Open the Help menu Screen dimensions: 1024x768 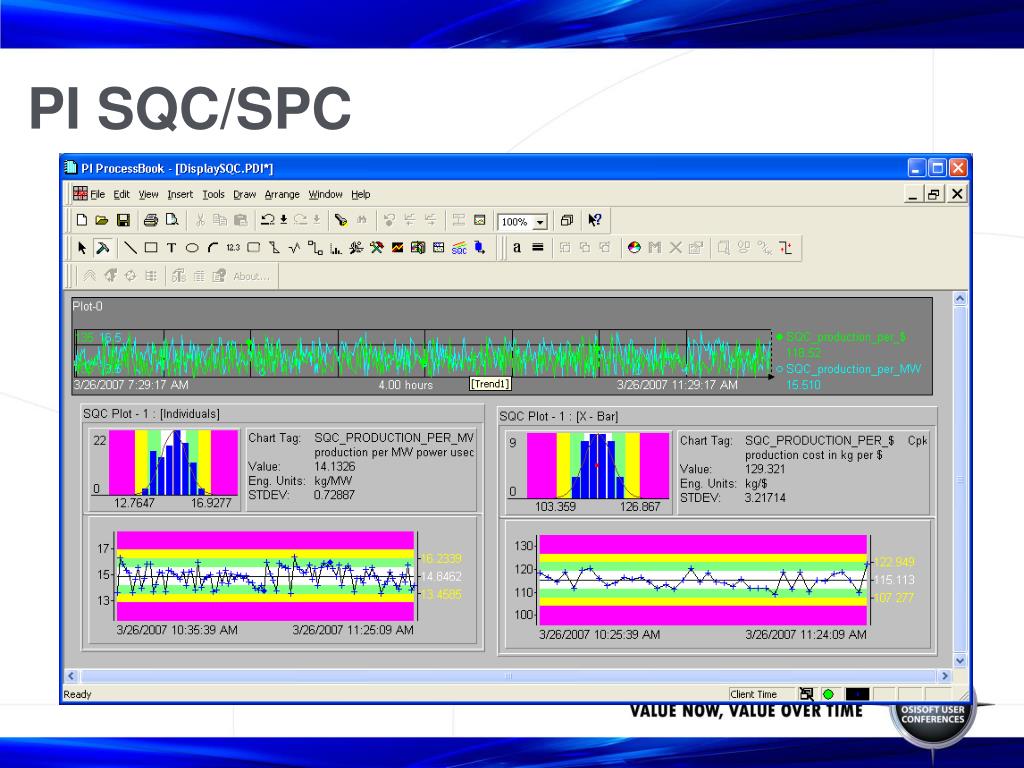(x=361, y=194)
